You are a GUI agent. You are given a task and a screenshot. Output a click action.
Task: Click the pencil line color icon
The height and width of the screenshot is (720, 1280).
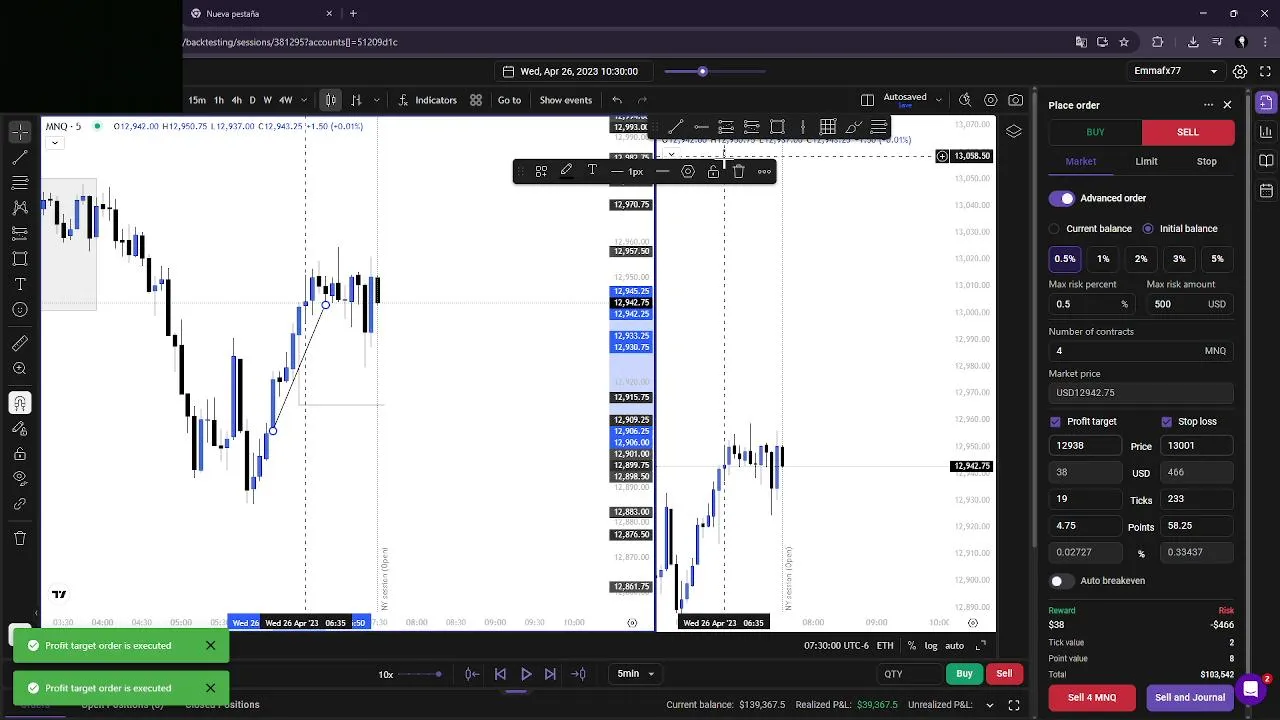point(566,171)
